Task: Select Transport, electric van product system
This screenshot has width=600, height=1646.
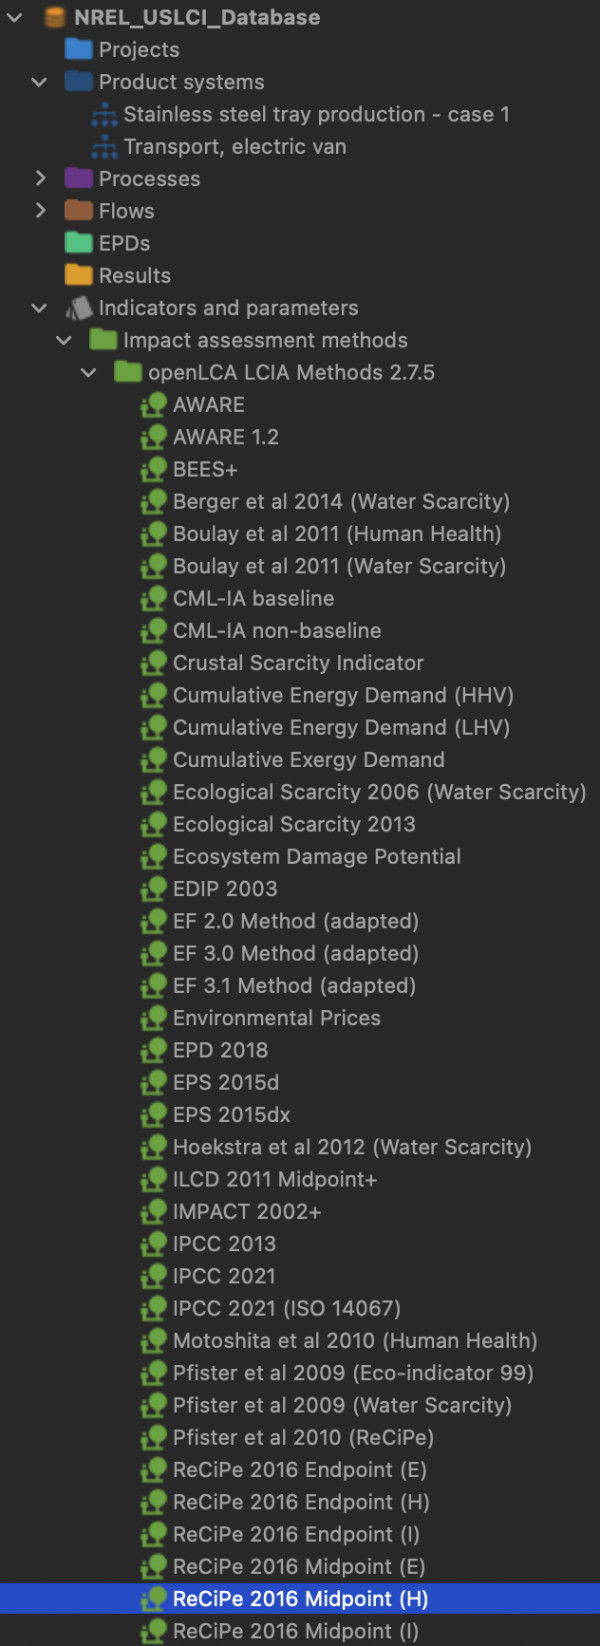Action: click(x=234, y=146)
